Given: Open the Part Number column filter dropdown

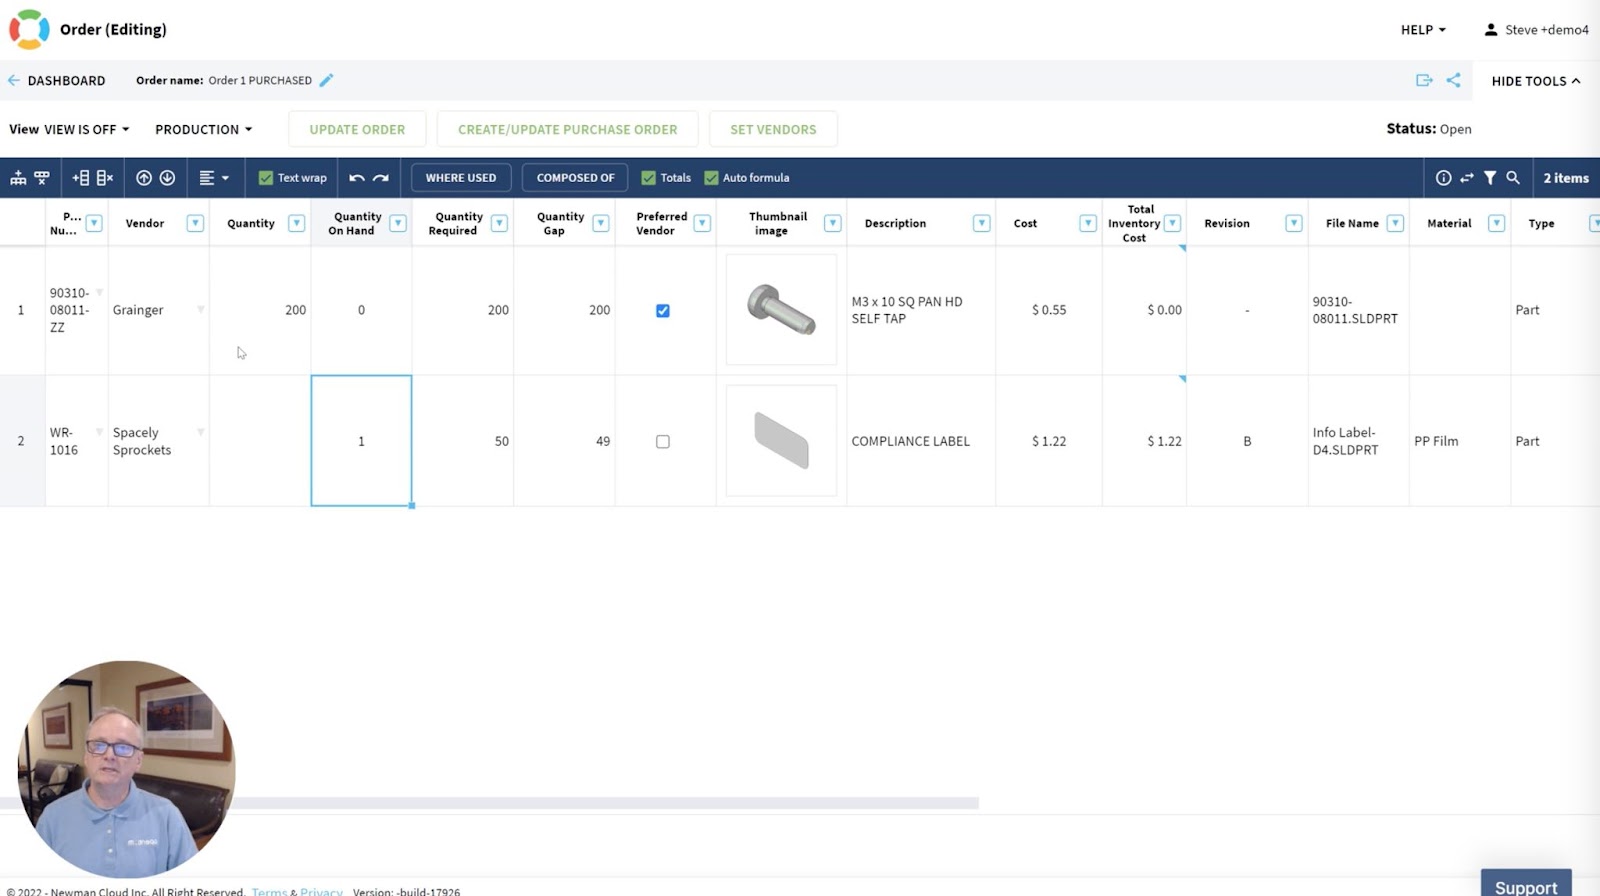Looking at the screenshot, I should [94, 224].
